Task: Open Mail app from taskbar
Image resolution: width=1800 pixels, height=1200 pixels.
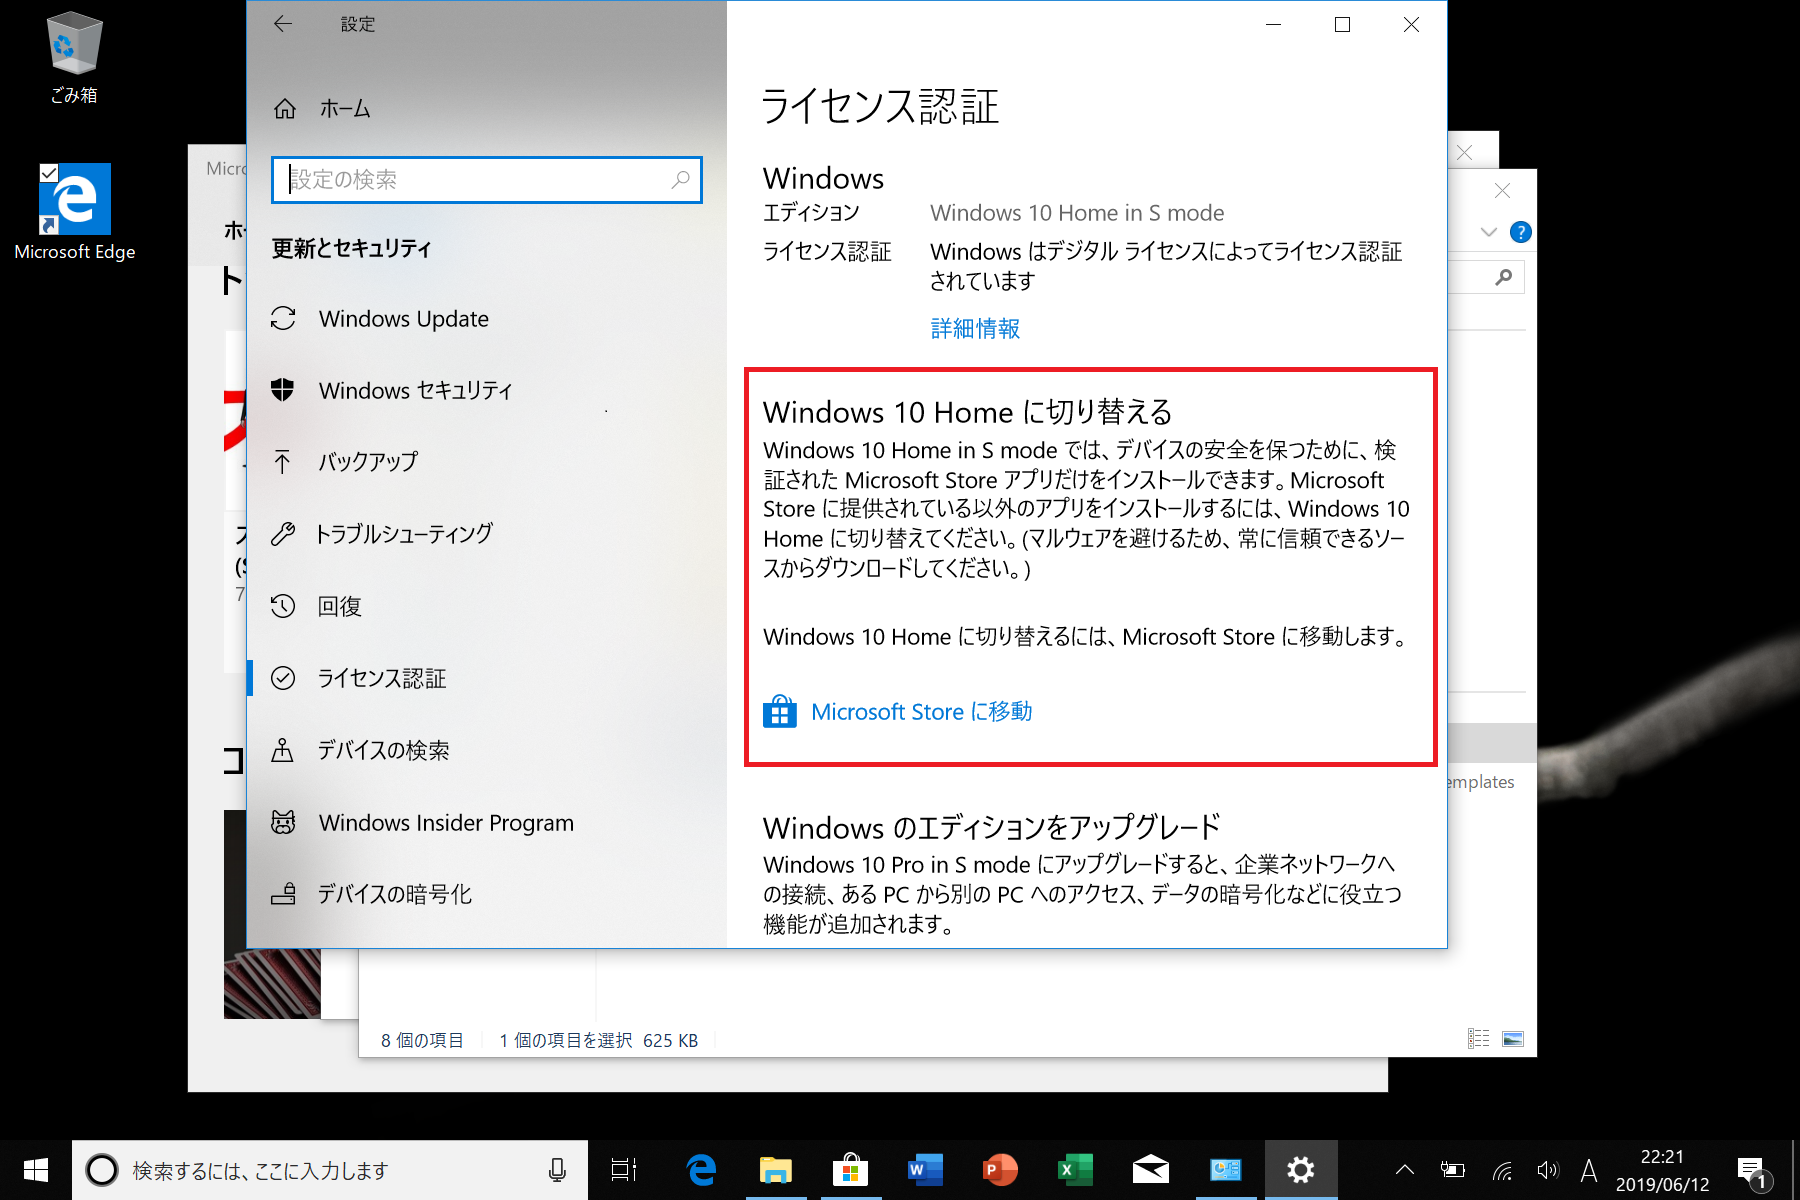Action: [1150, 1170]
